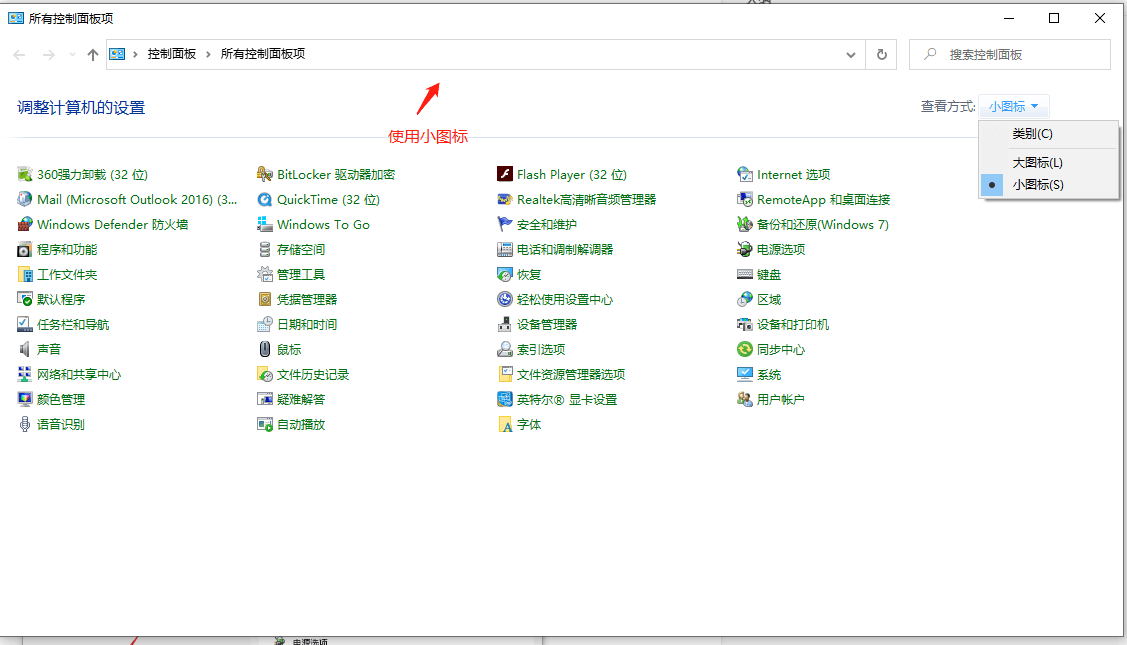Go up one folder level
The image size is (1127, 645).
(93, 55)
